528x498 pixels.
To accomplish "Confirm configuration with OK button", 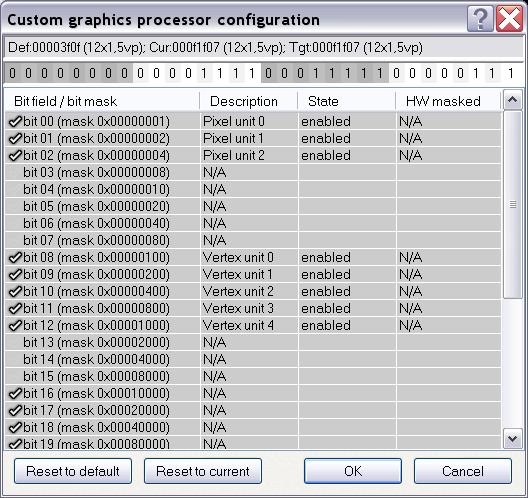I will pyautogui.click(x=353, y=471).
